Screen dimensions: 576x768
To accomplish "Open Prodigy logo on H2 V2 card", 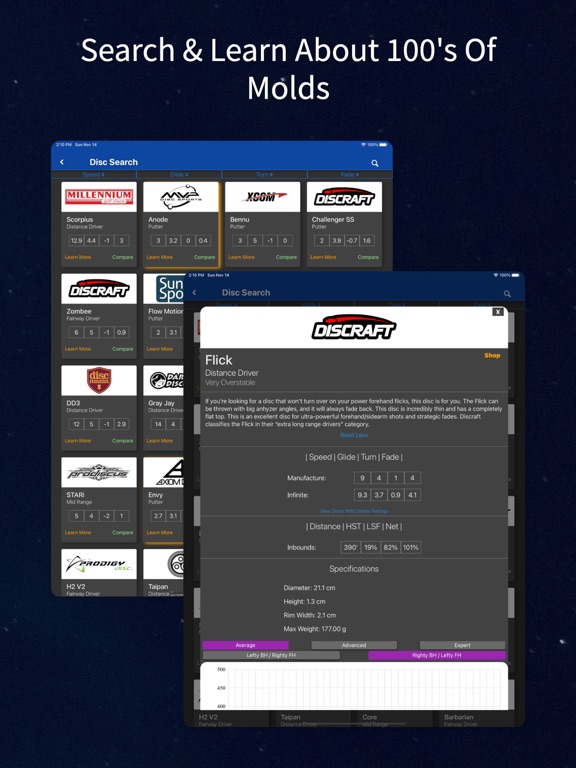I will point(99,564).
